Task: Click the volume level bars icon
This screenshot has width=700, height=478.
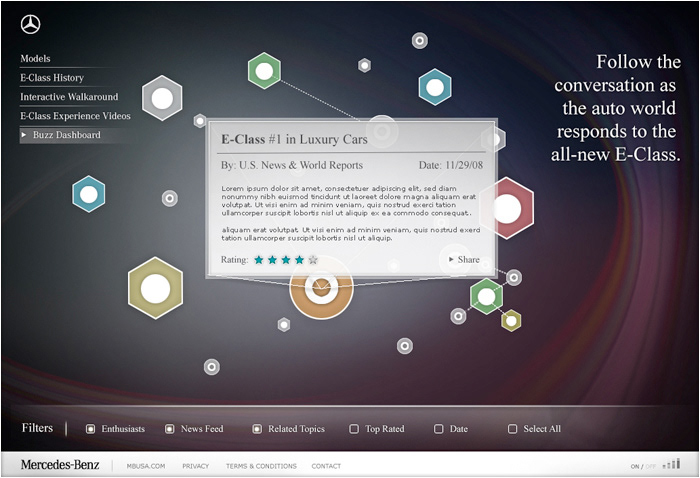Action: pyautogui.click(x=672, y=464)
